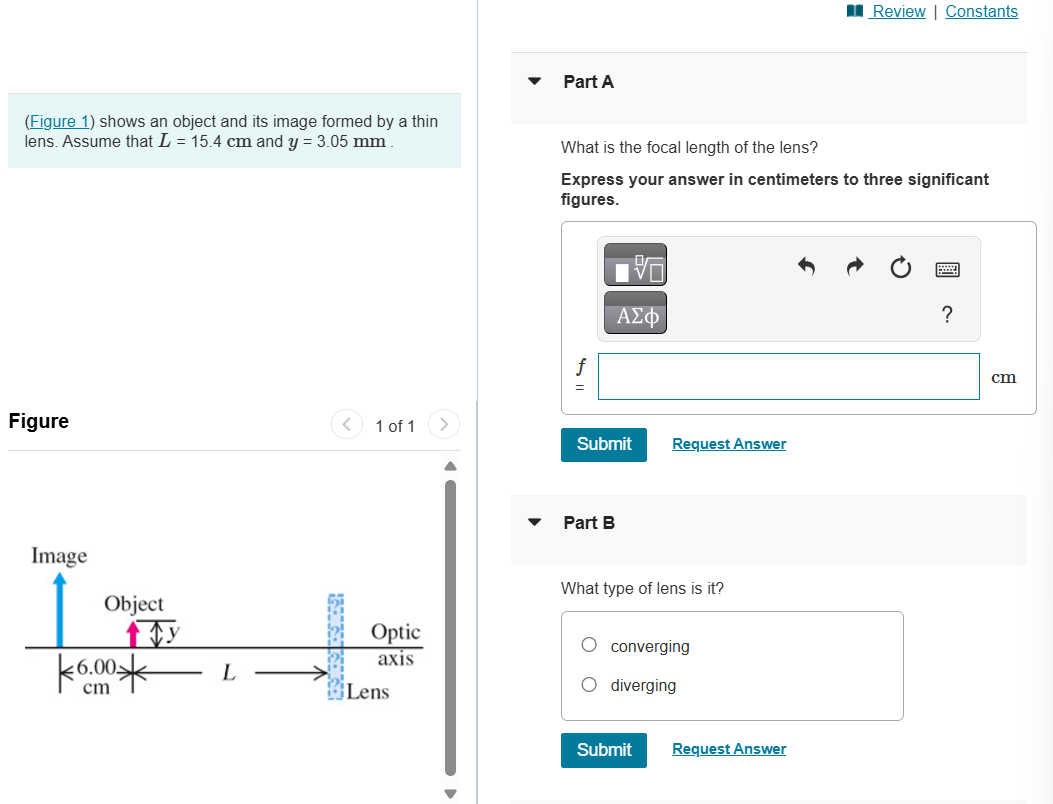This screenshot has width=1053, height=804.
Task: Select the diverging radio button
Action: [589, 684]
